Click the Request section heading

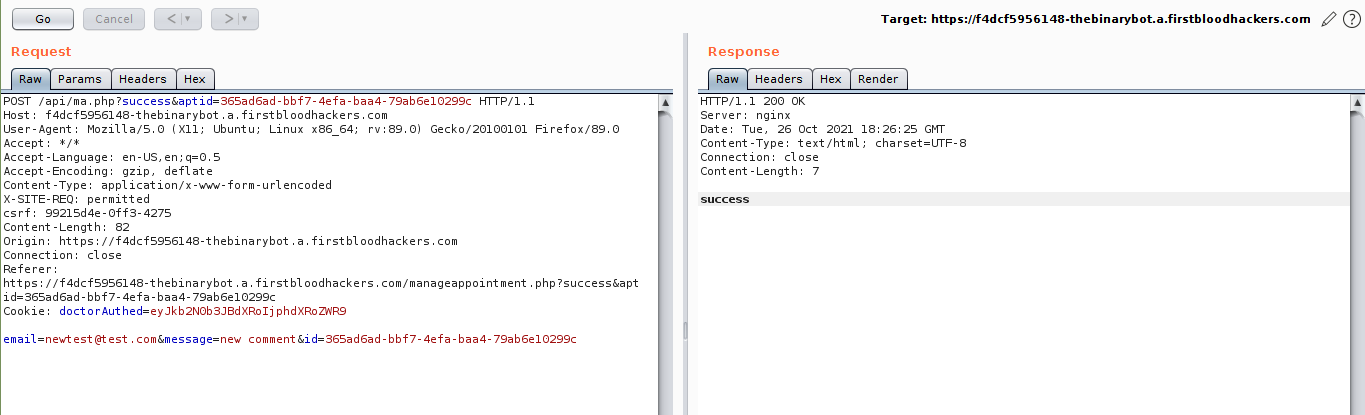click(41, 51)
